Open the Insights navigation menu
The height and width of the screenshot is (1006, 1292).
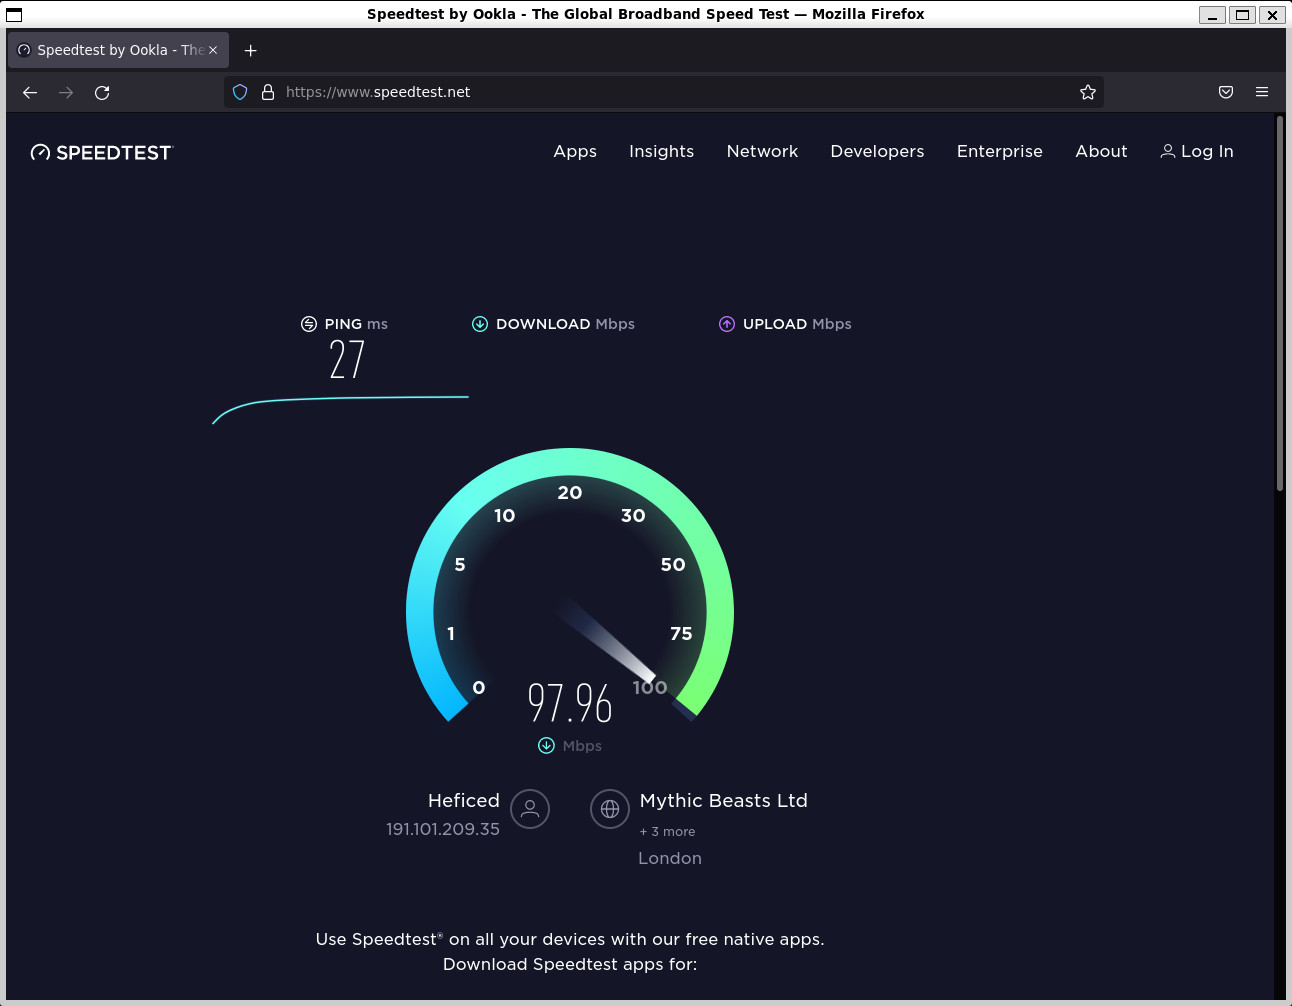[x=661, y=151]
